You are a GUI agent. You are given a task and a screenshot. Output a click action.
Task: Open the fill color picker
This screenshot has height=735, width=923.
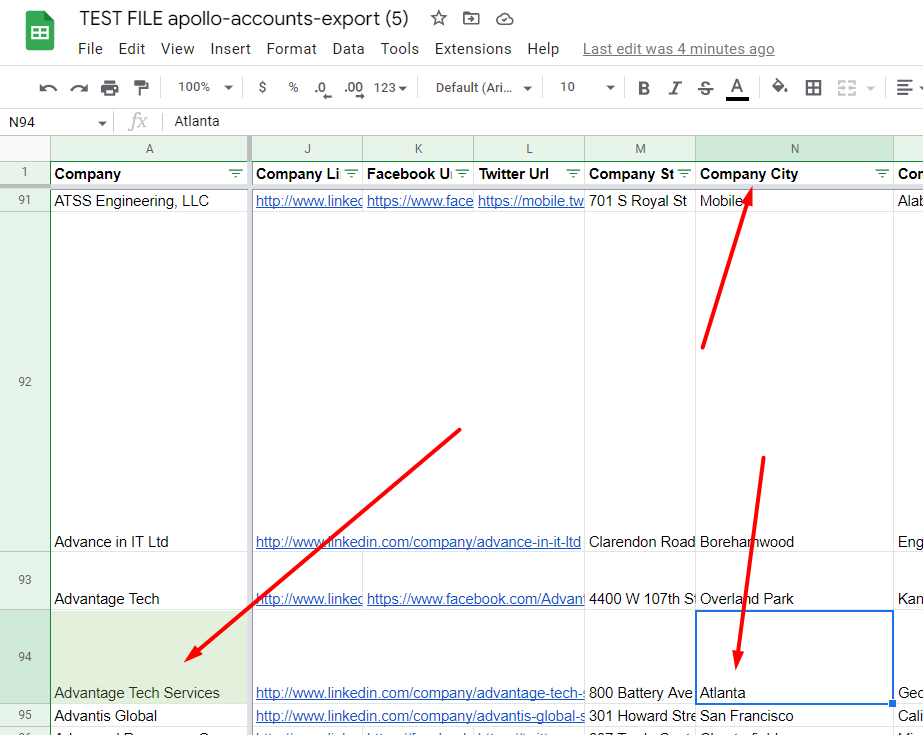coord(780,87)
